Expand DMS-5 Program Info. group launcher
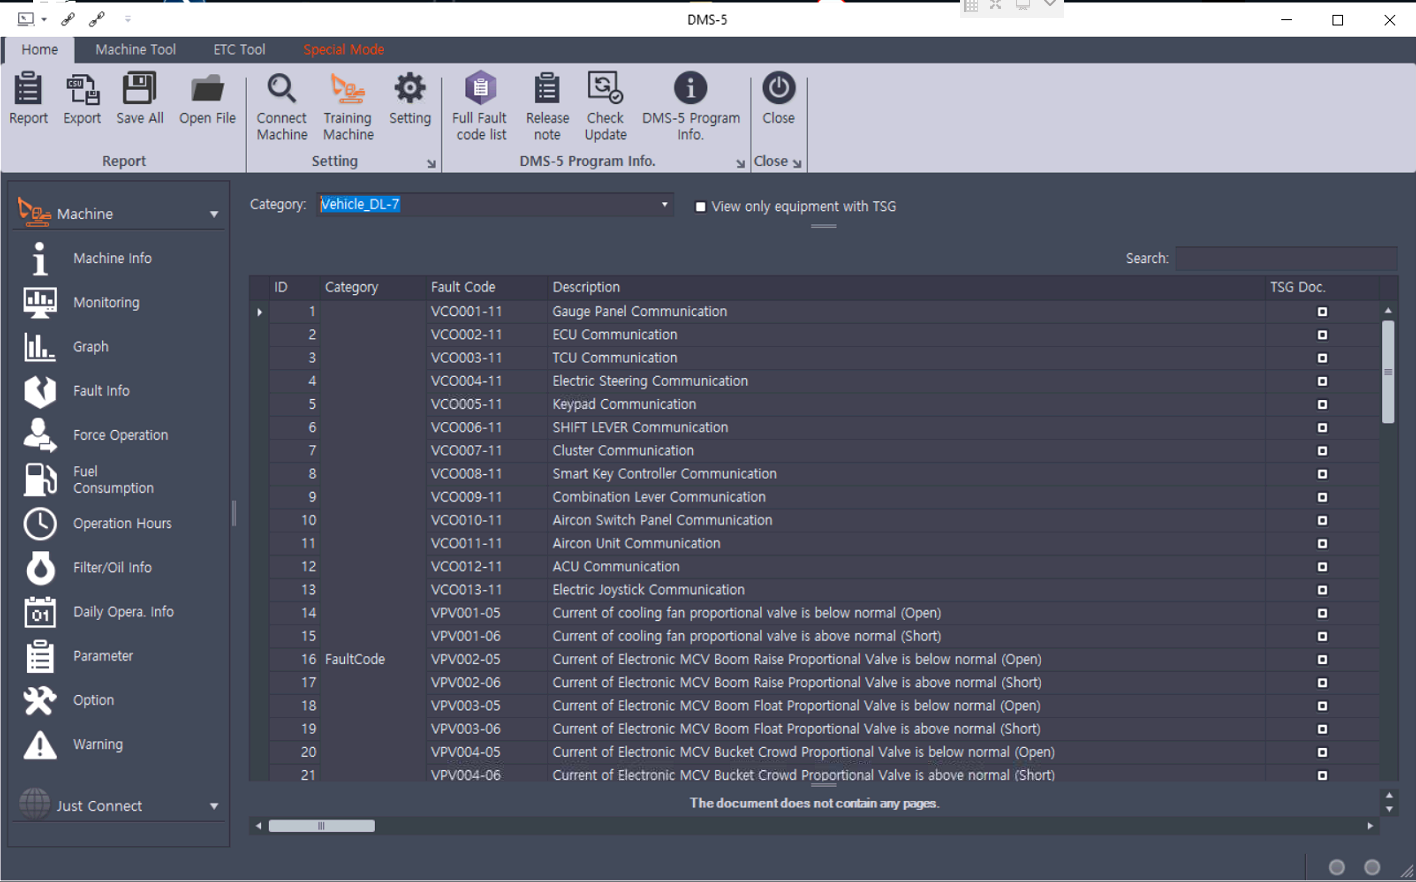Viewport: 1416px width, 882px height. pyautogui.click(x=740, y=163)
